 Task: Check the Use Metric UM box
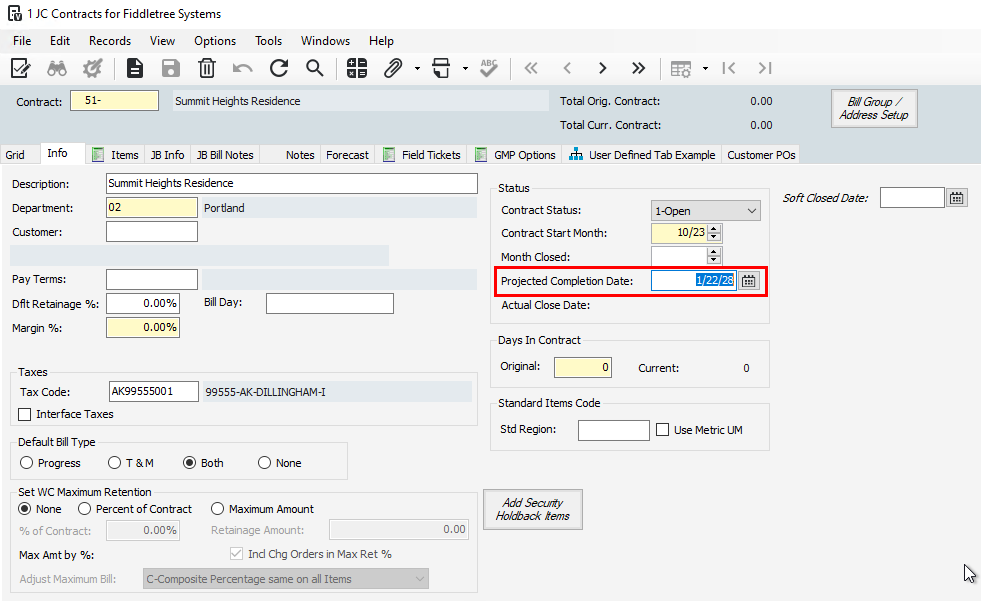663,430
